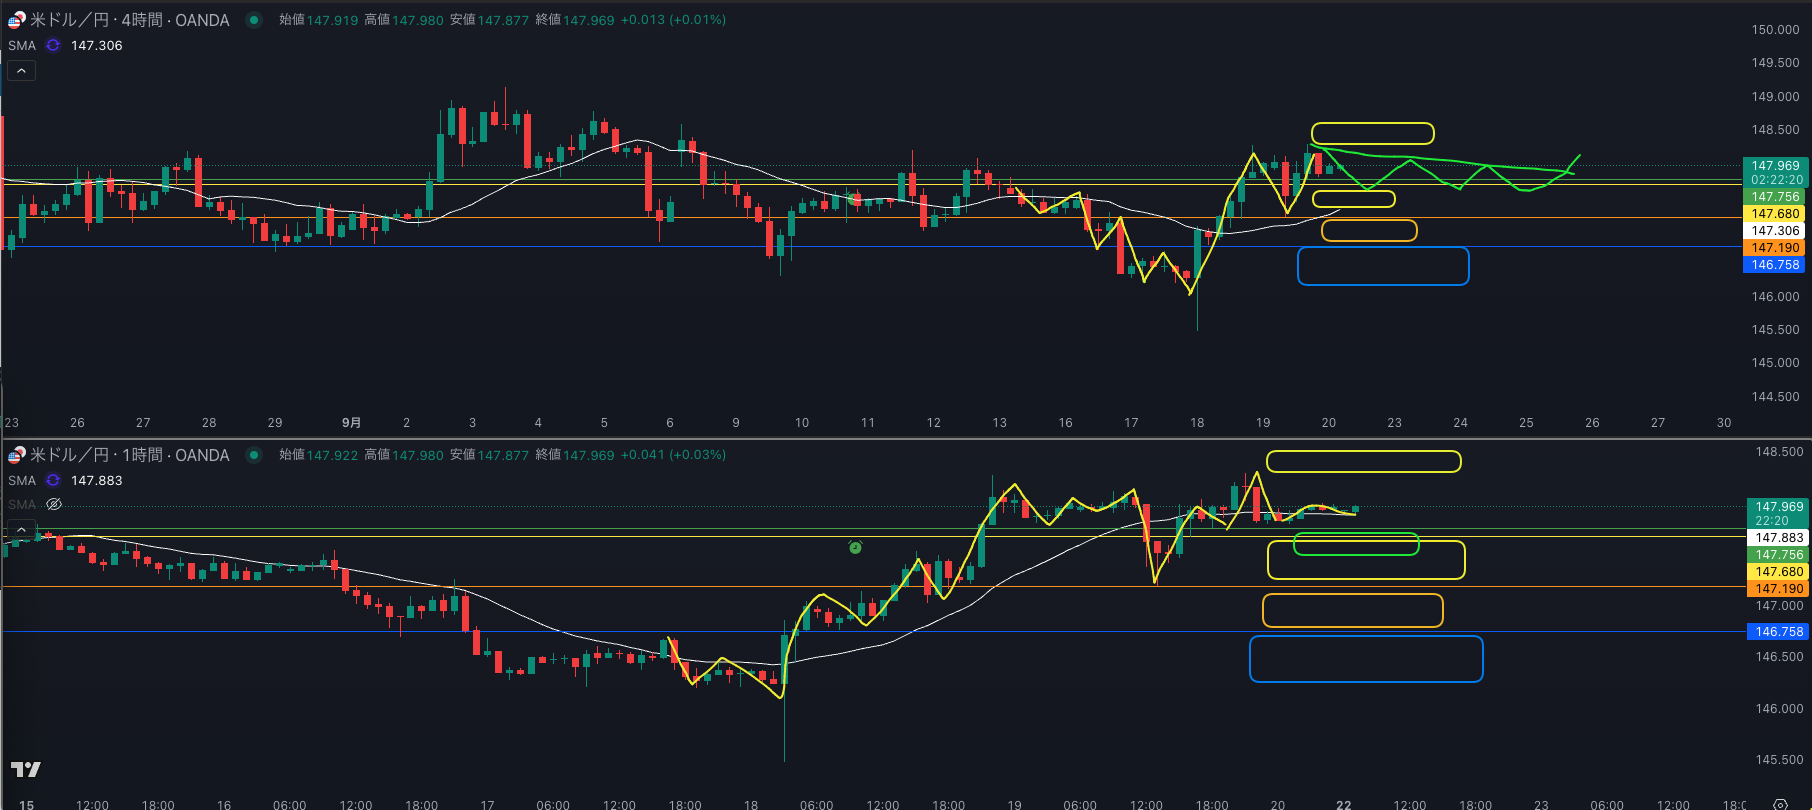Click the SMA refresh icon in 1-hour chart
This screenshot has height=810, width=1812.
[53, 480]
